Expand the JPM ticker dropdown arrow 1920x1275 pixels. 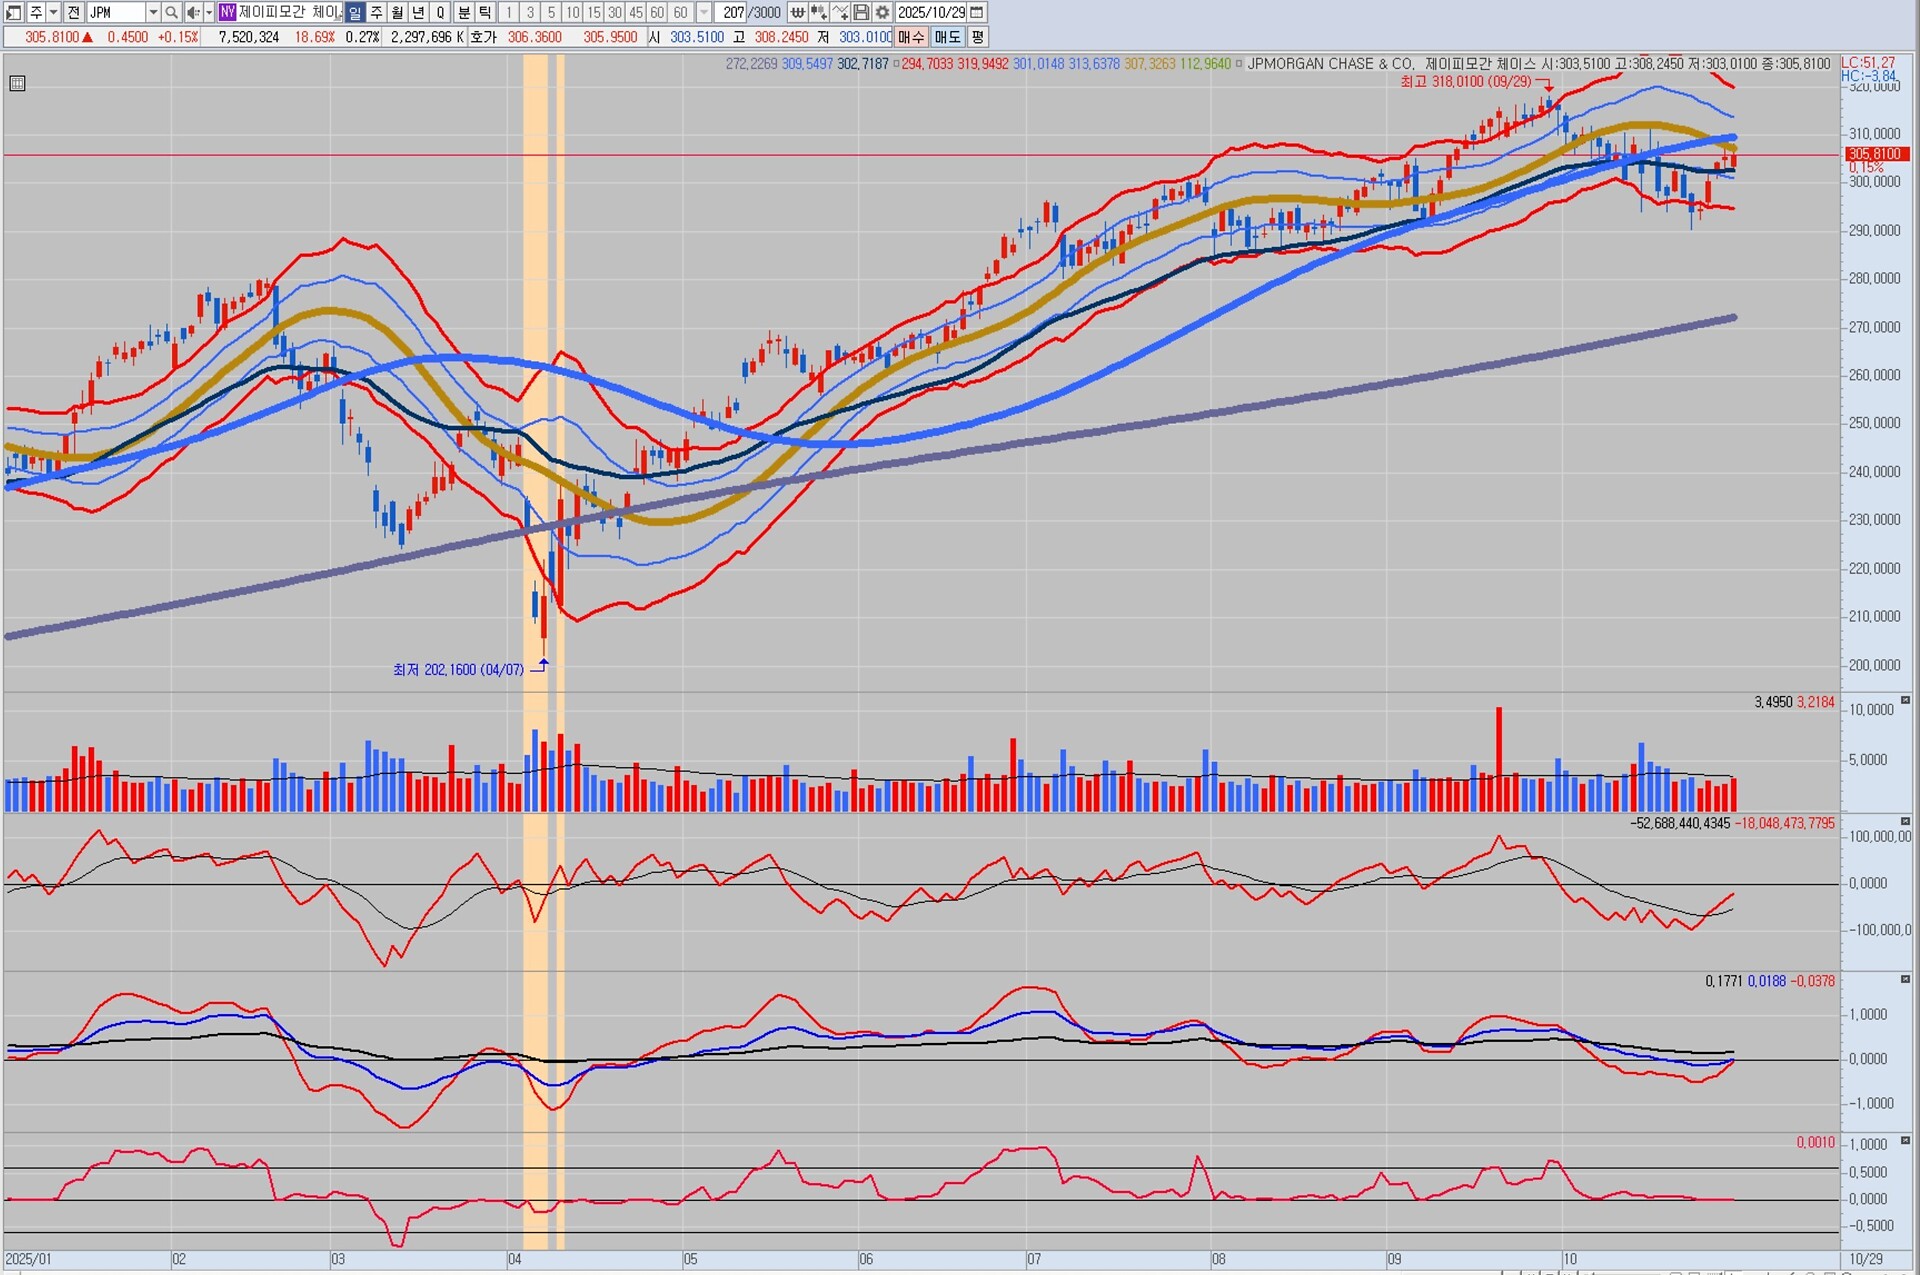[153, 12]
